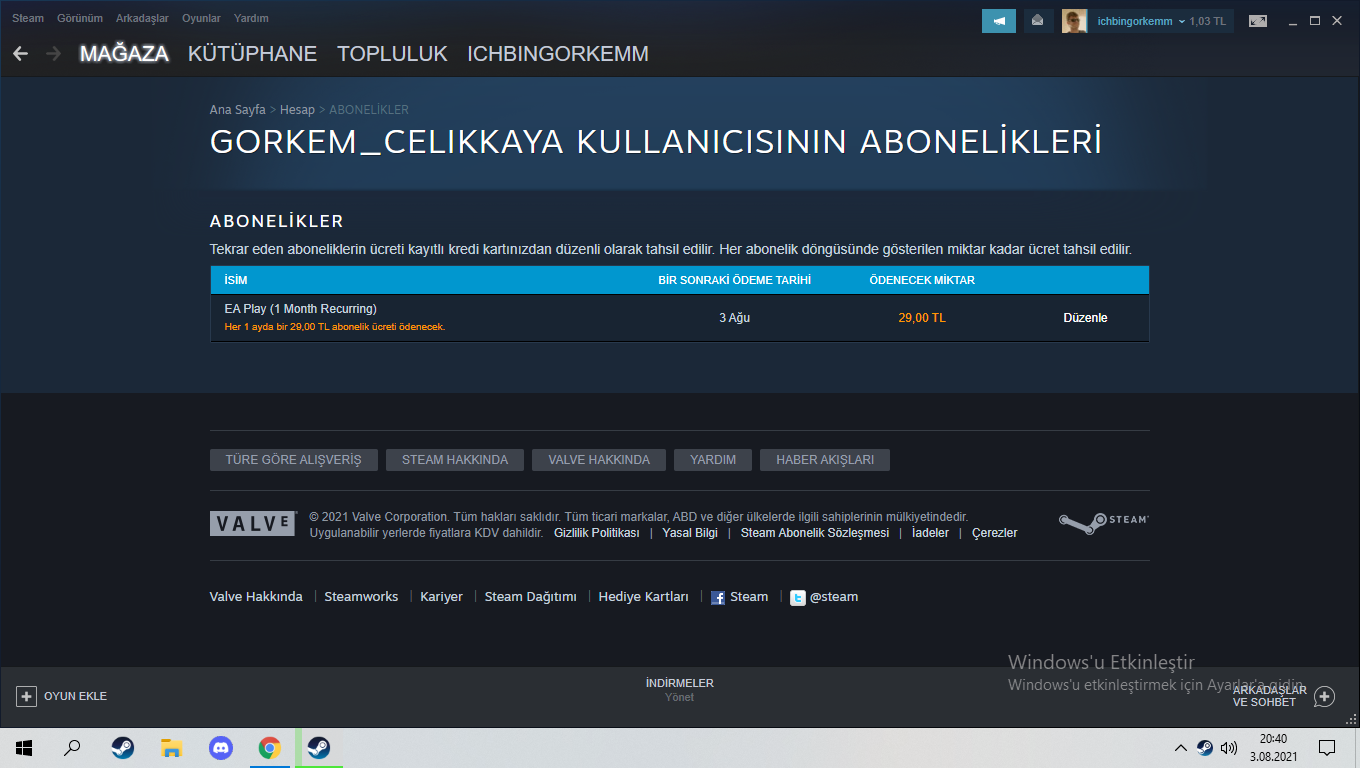Open the Oyunlar menu
This screenshot has height=768, width=1360.
tap(201, 18)
